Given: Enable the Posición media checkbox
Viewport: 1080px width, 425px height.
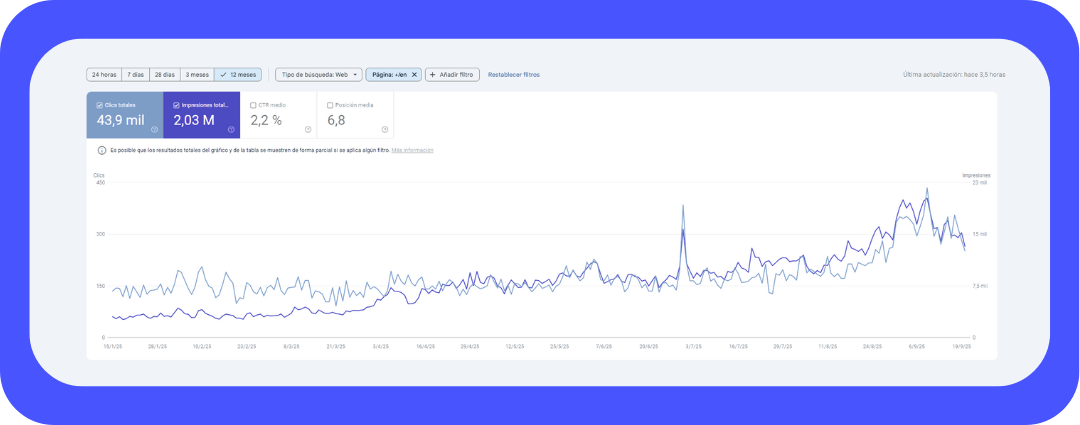Looking at the screenshot, I should [330, 104].
